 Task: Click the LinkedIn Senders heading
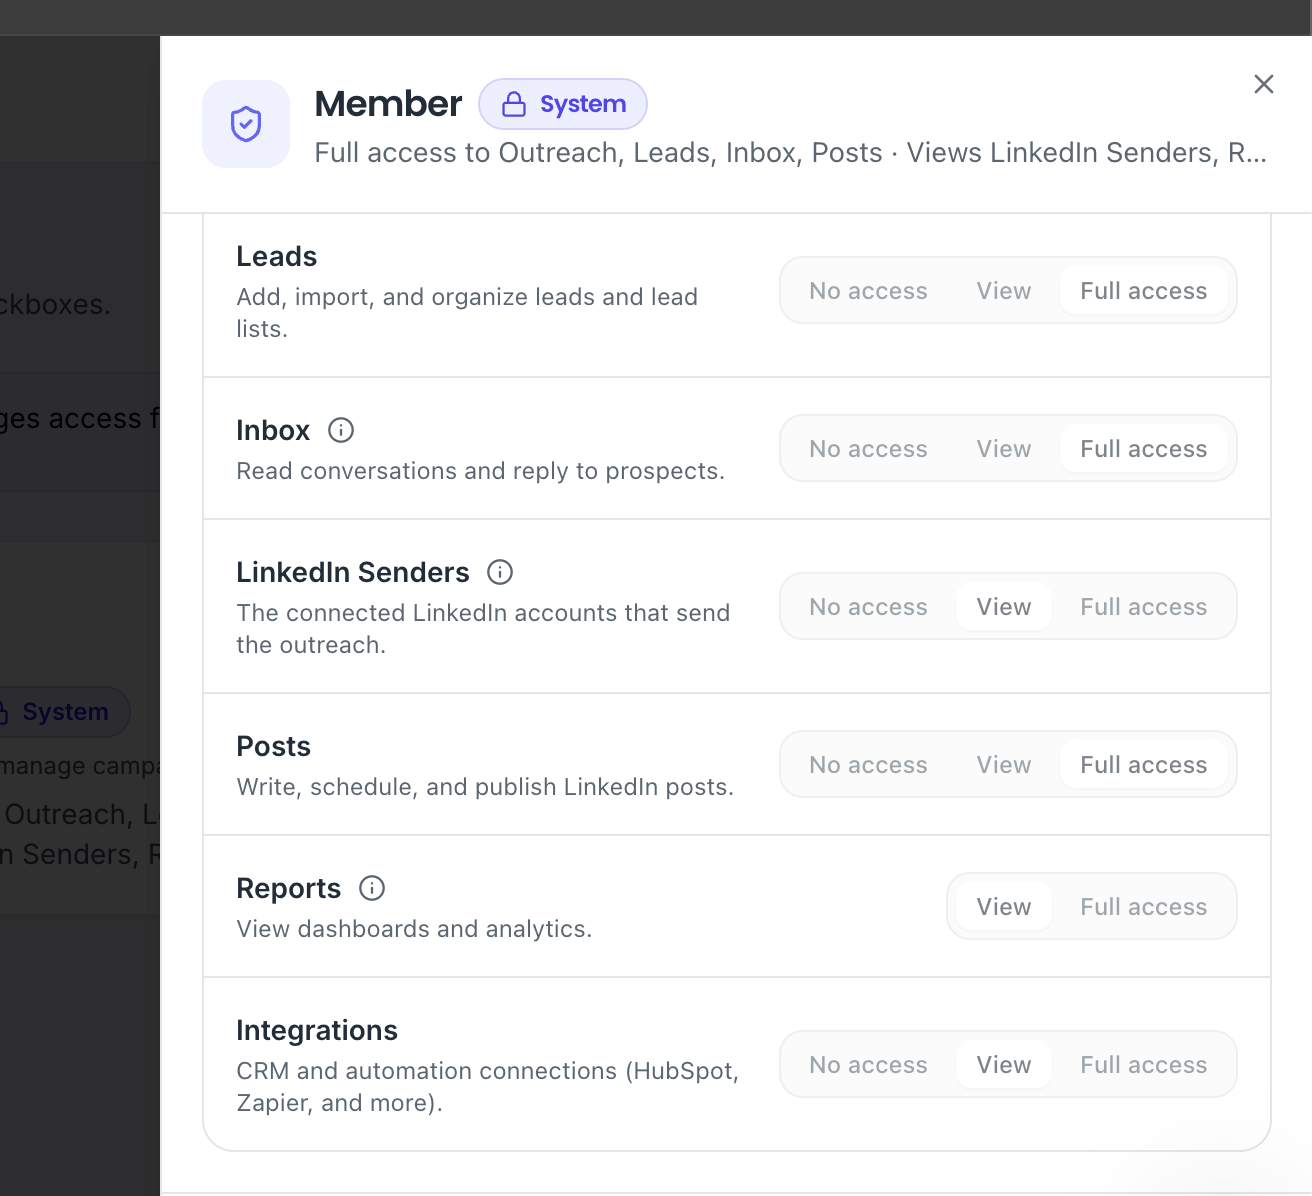point(353,573)
